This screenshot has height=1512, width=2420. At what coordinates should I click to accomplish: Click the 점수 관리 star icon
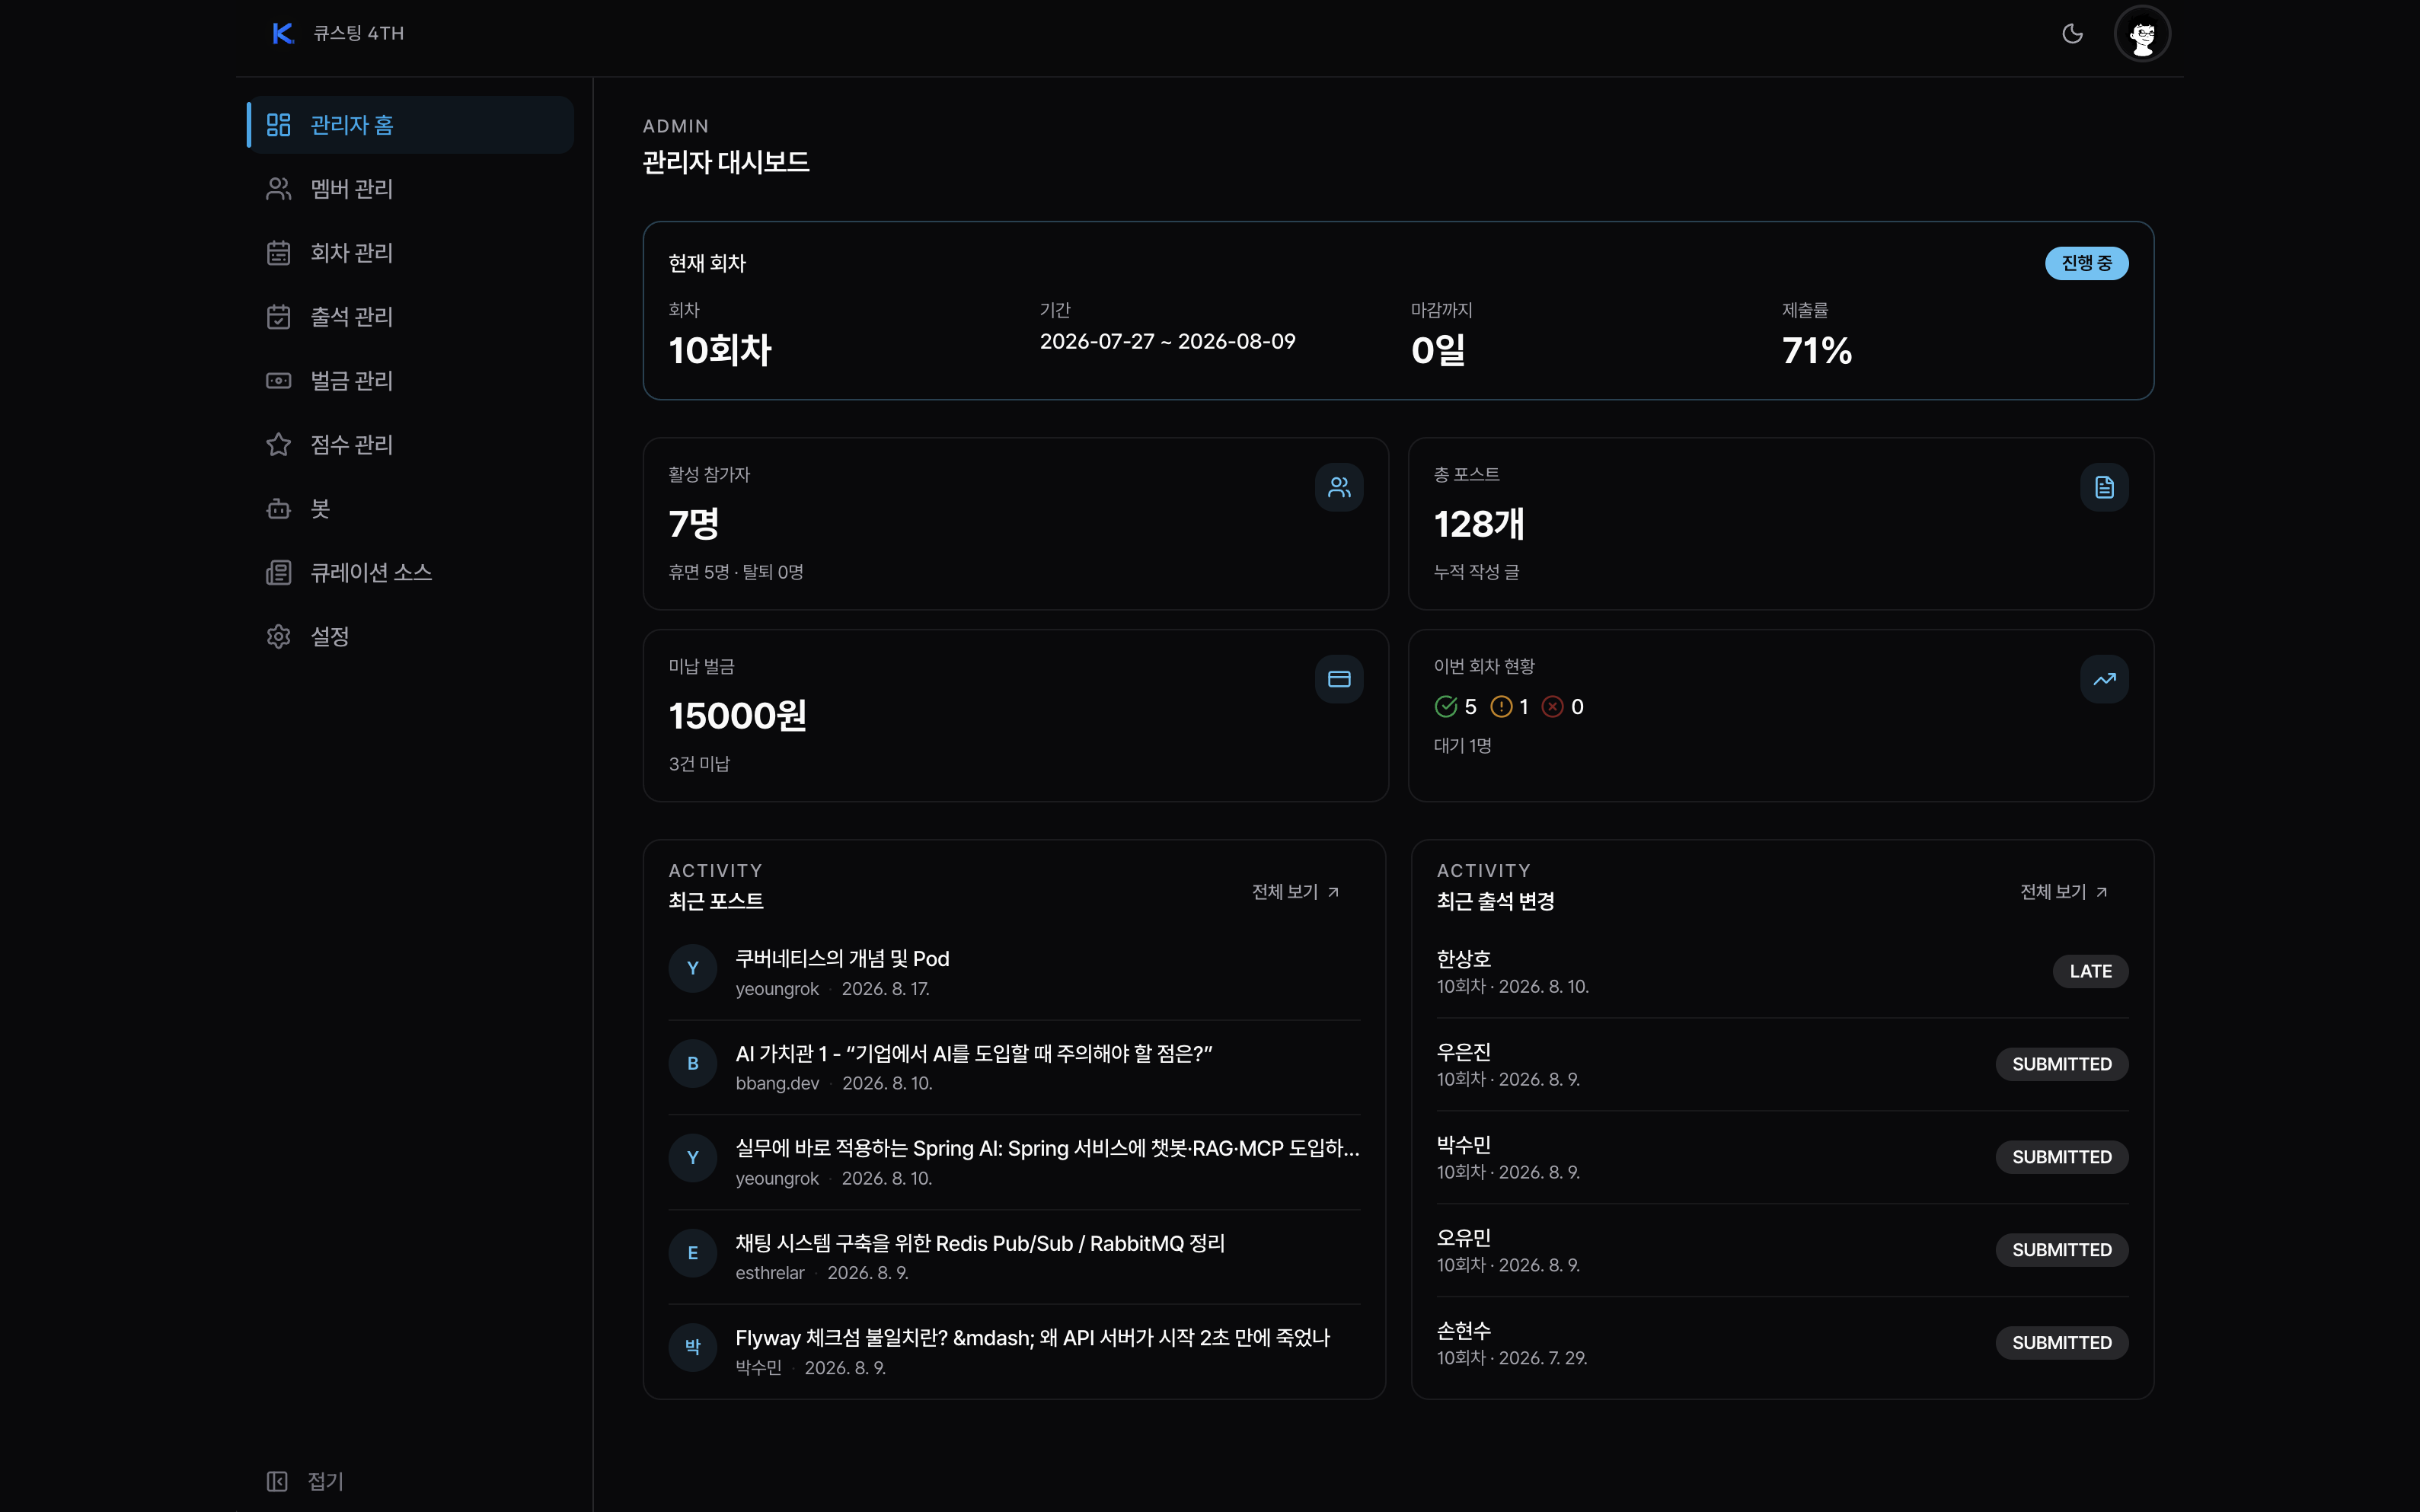point(278,445)
